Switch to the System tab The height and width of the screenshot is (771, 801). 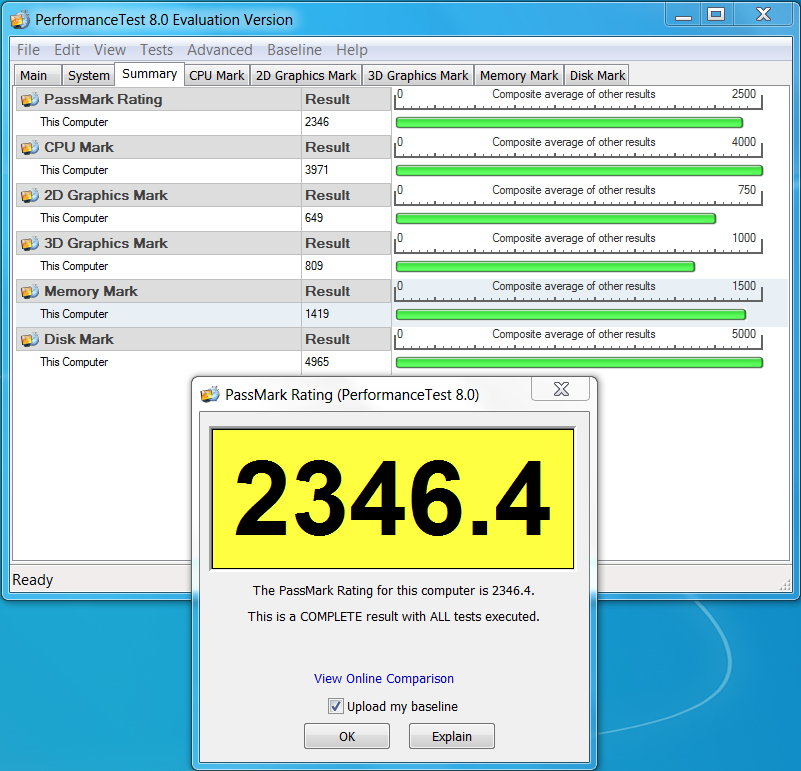click(x=88, y=75)
